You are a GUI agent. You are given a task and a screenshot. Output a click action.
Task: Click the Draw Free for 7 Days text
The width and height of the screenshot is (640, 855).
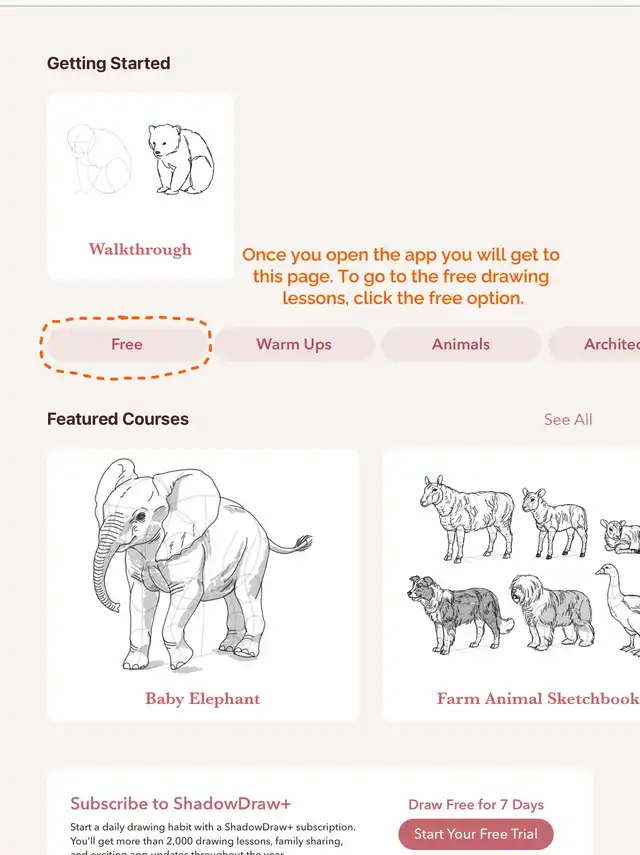476,805
